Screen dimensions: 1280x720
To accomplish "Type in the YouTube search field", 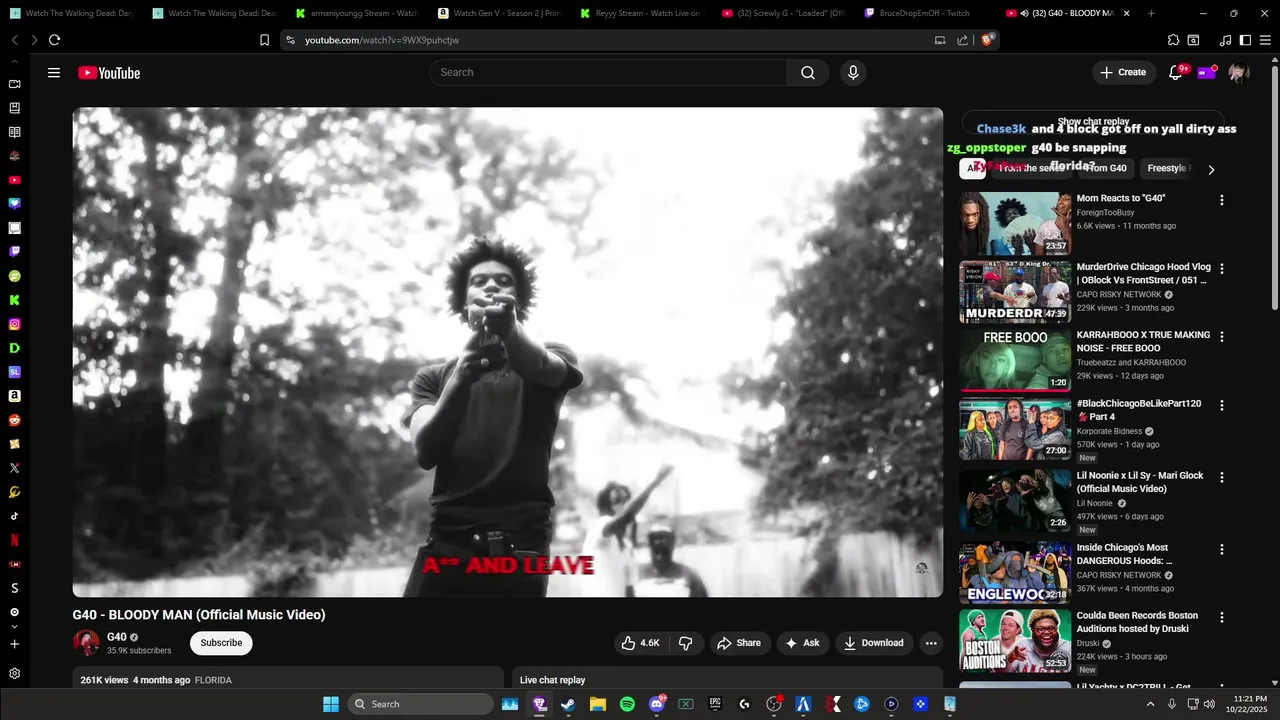I will (x=608, y=72).
